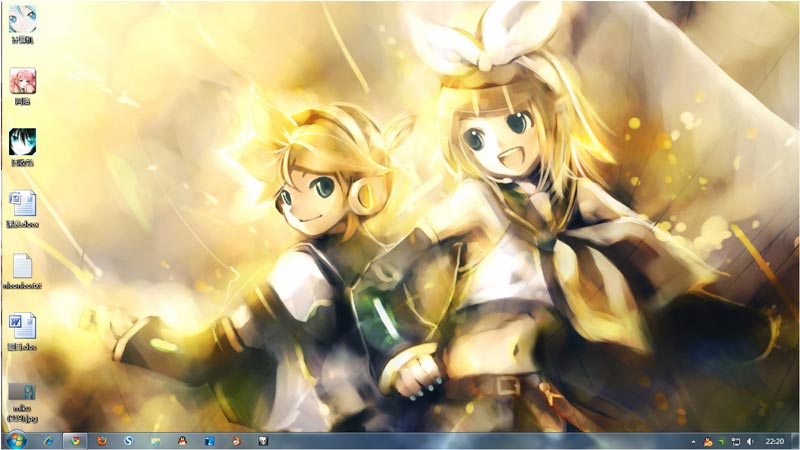The height and width of the screenshot is (450, 800).
Task: Click the green NVIDIA tray icon
Action: 721,442
